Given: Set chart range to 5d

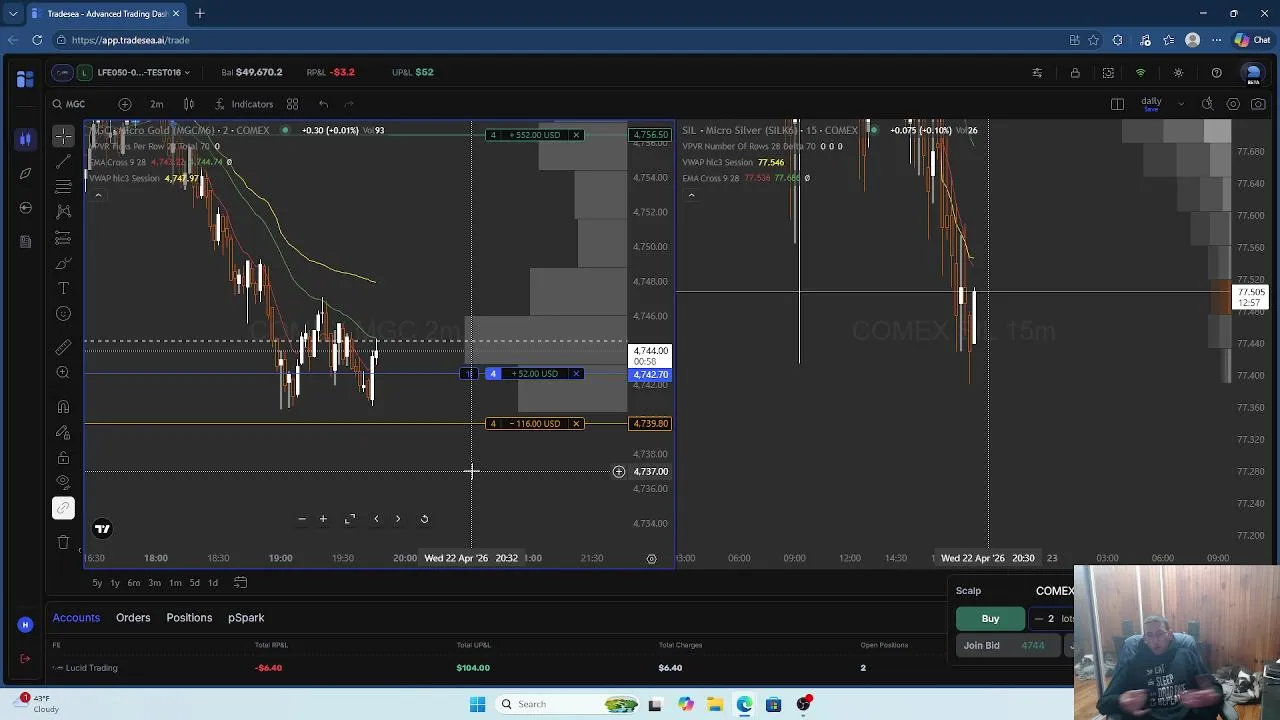Looking at the screenshot, I should coord(195,583).
